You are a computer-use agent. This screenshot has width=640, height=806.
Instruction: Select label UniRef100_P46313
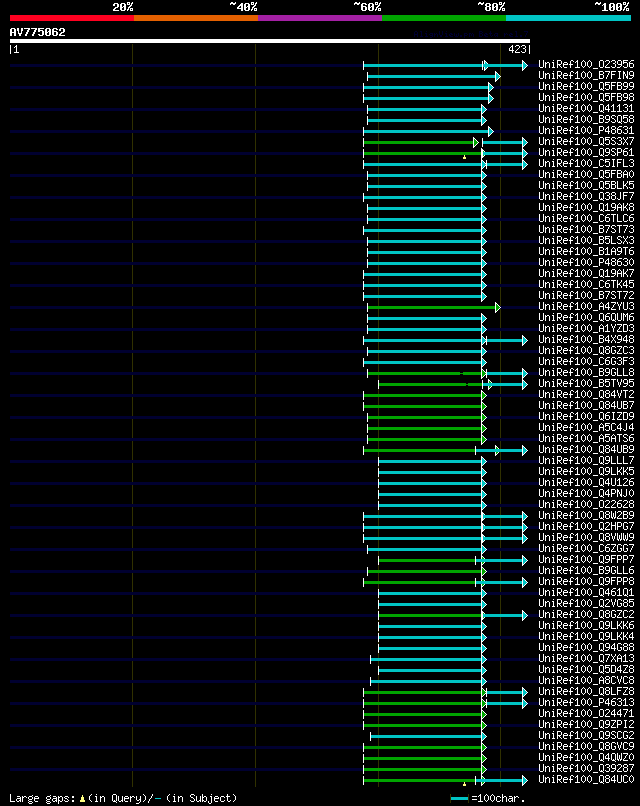[x=587, y=703]
